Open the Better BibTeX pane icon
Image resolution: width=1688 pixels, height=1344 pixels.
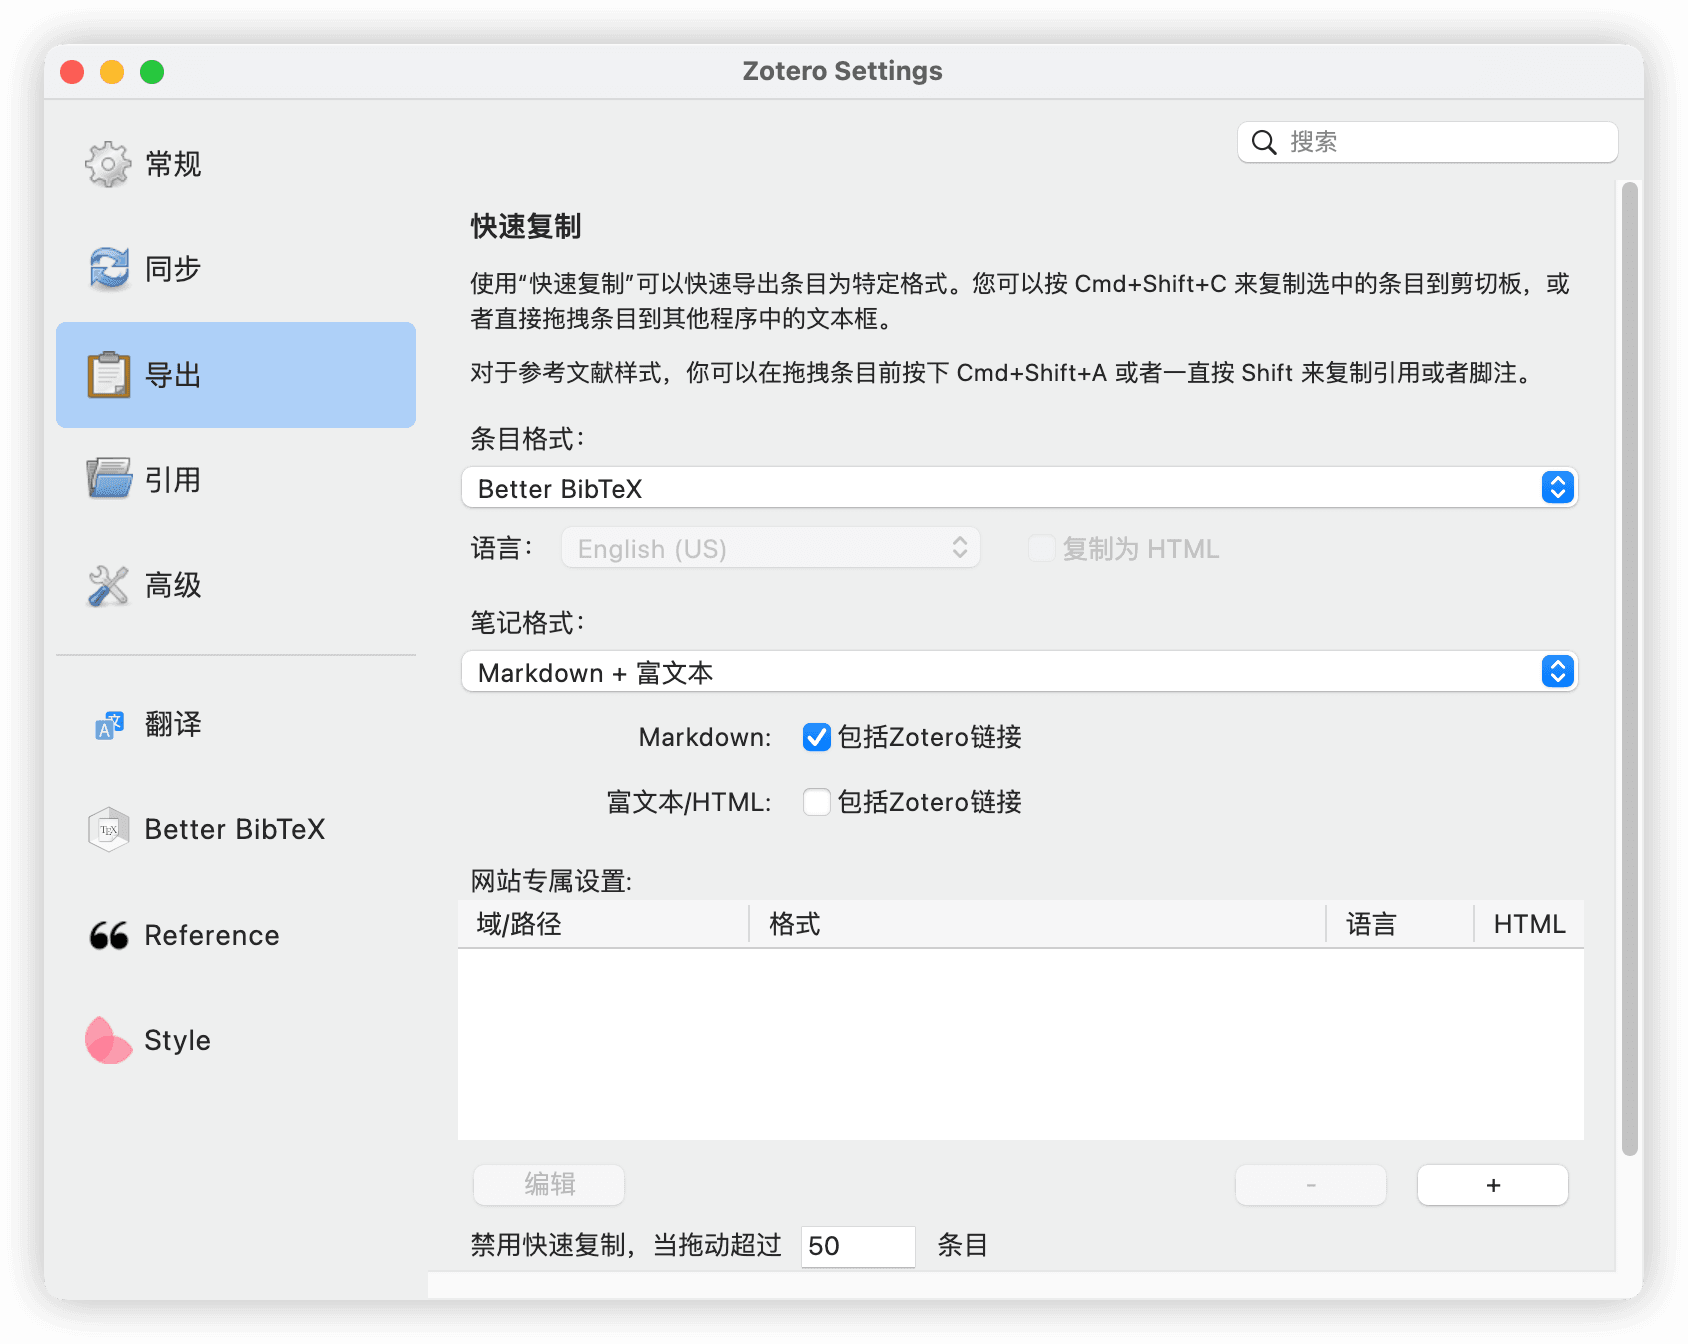[108, 829]
